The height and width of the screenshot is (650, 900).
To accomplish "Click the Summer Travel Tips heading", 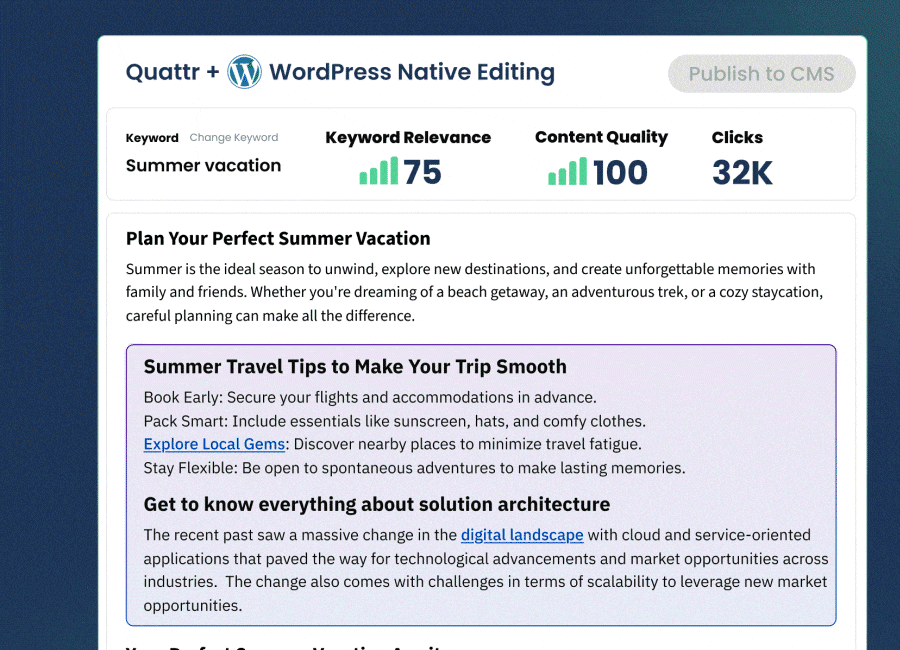I will [355, 366].
